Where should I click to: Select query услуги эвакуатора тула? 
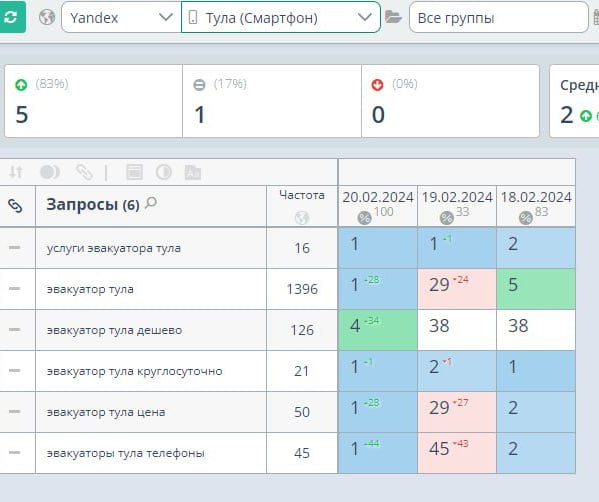[113, 248]
